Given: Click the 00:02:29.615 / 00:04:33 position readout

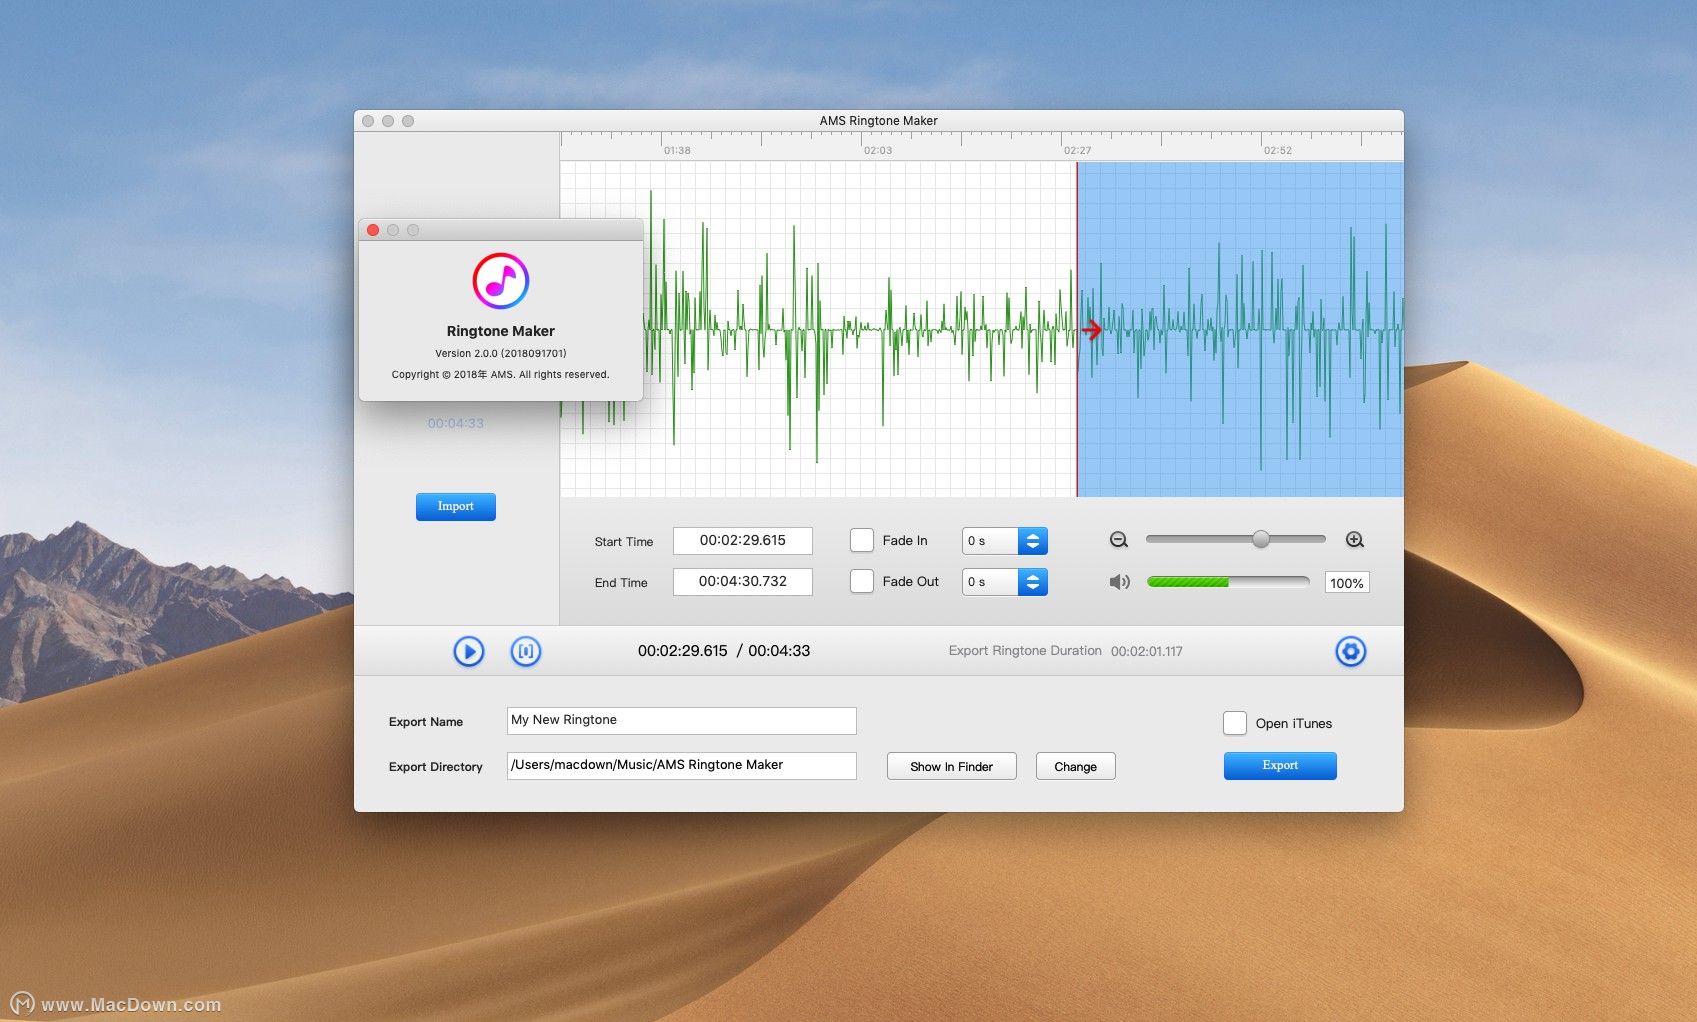Looking at the screenshot, I should click(724, 651).
